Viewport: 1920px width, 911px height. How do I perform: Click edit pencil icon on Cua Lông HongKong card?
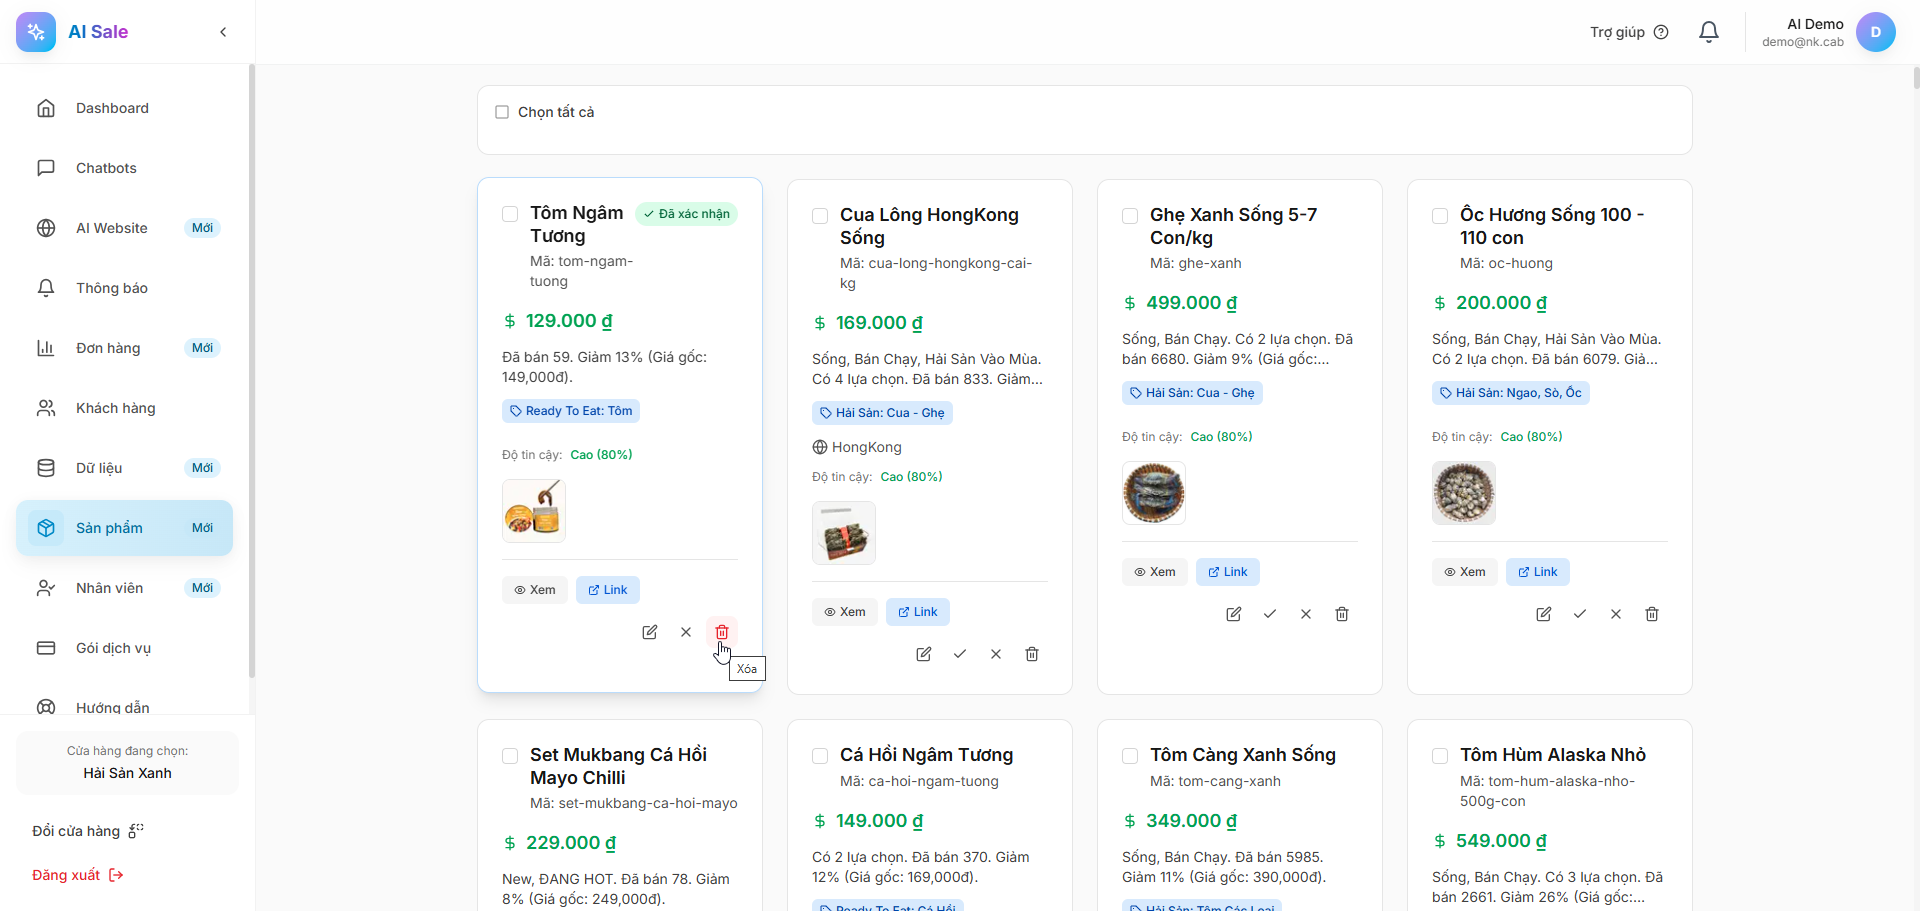click(x=923, y=654)
